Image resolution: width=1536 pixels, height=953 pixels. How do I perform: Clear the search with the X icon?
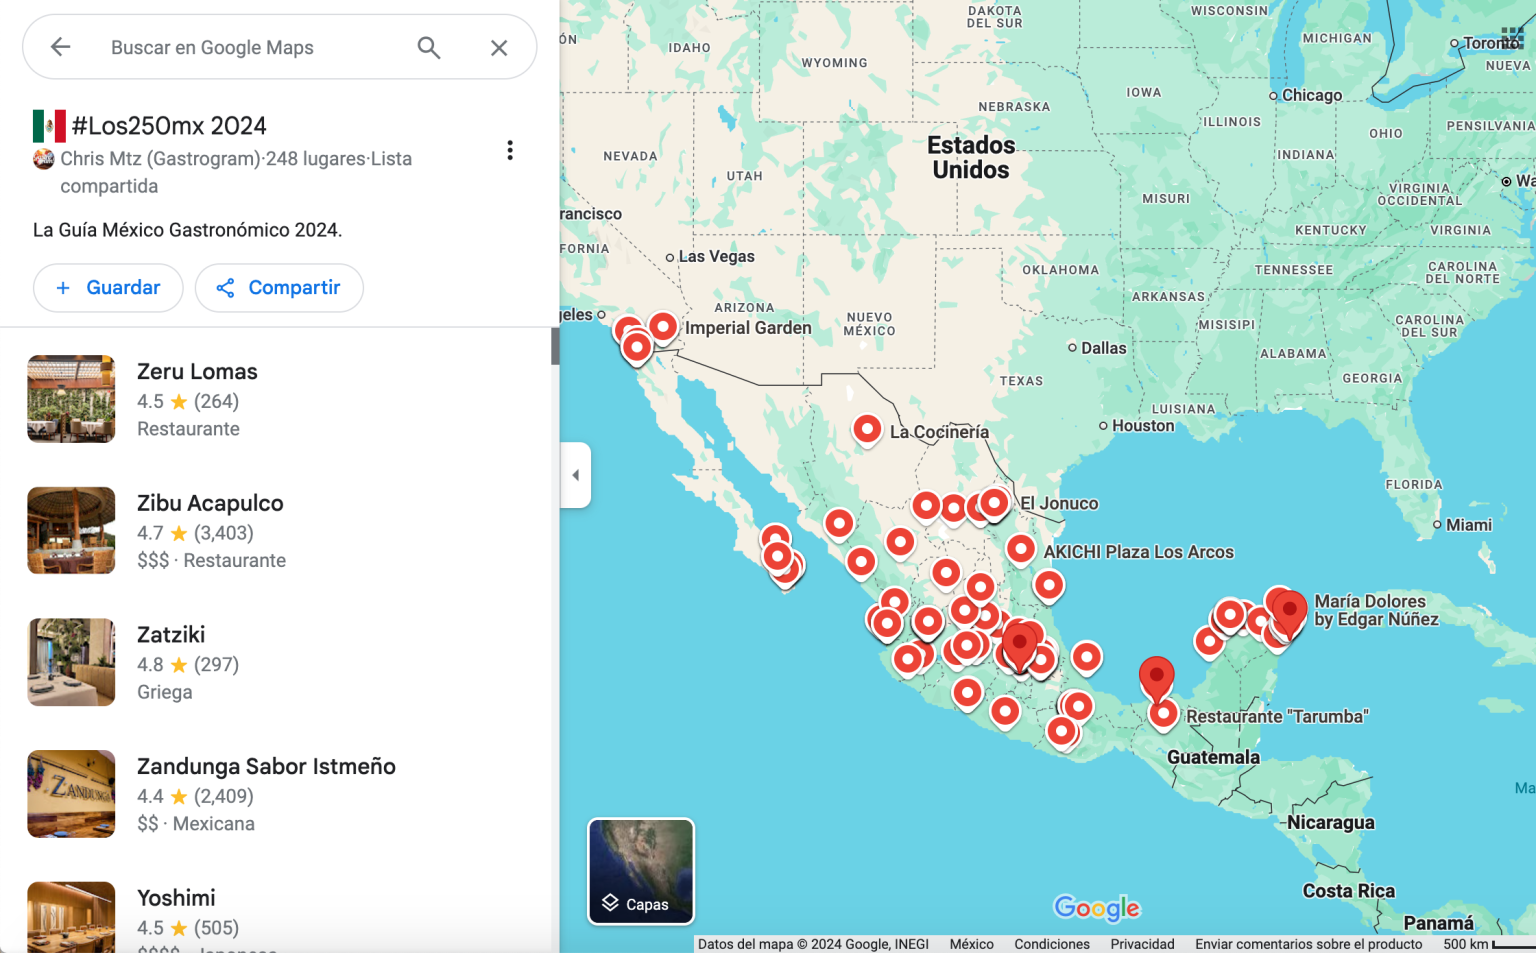(499, 47)
